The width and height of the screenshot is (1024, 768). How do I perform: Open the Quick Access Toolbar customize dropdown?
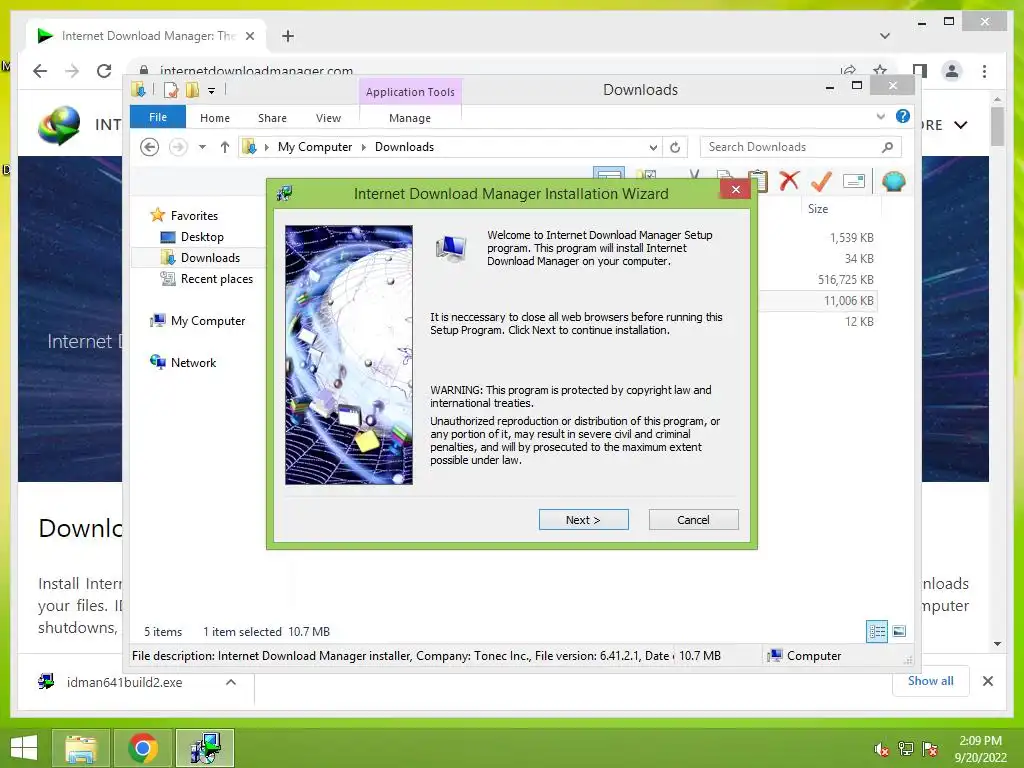coord(212,90)
